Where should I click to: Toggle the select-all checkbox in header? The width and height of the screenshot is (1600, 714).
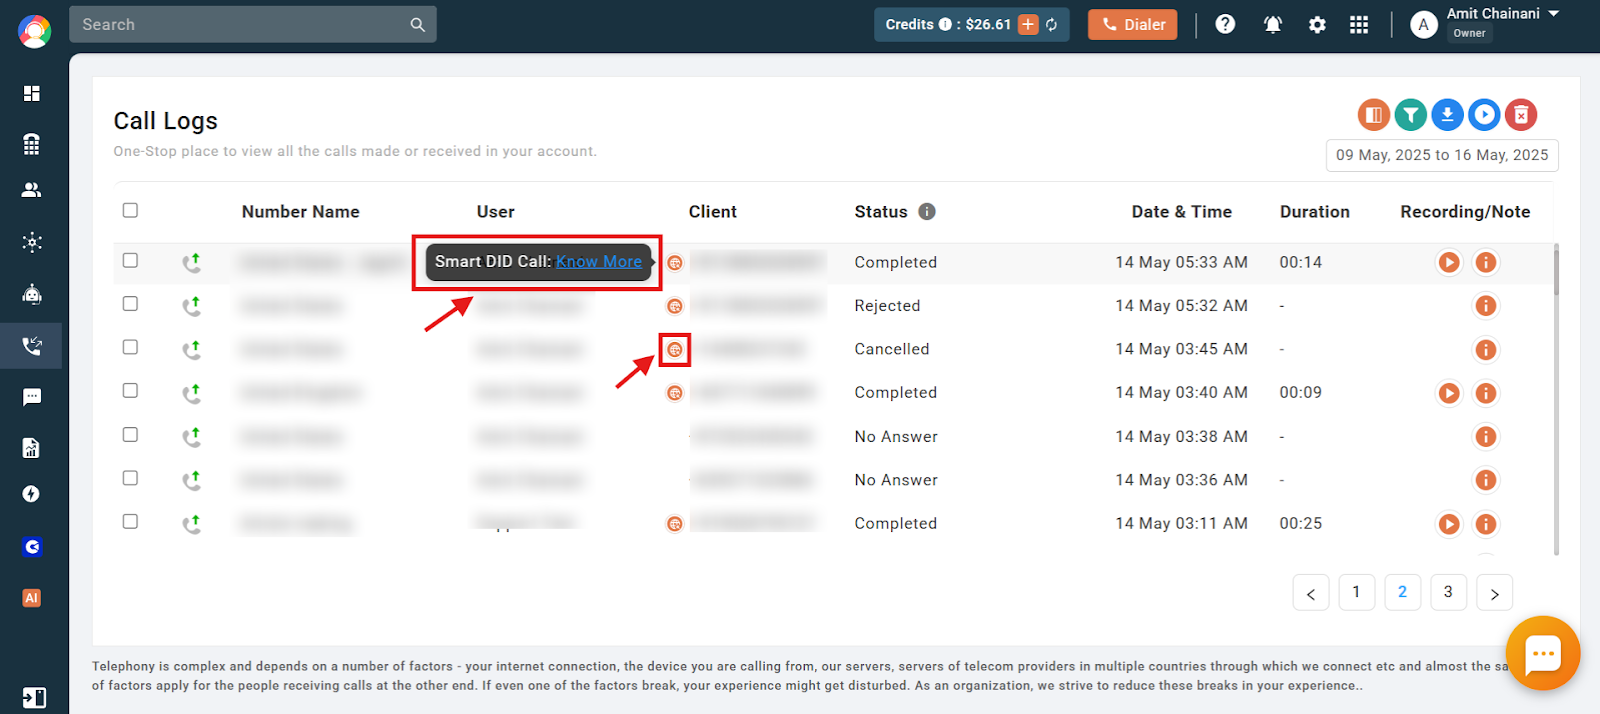130,210
